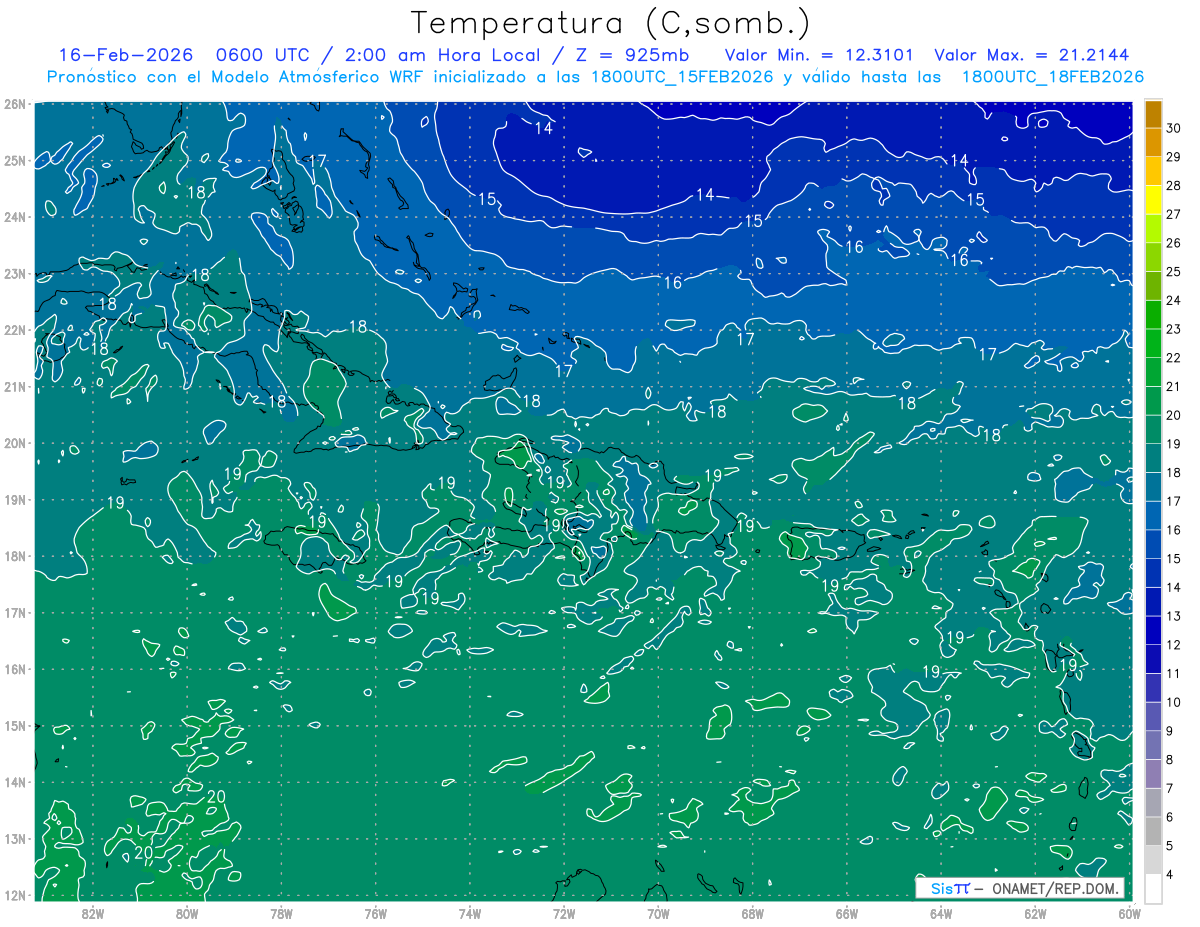Image resolution: width=1200 pixels, height=927 pixels.
Task: Click color bar legend label '25'
Action: [1173, 272]
